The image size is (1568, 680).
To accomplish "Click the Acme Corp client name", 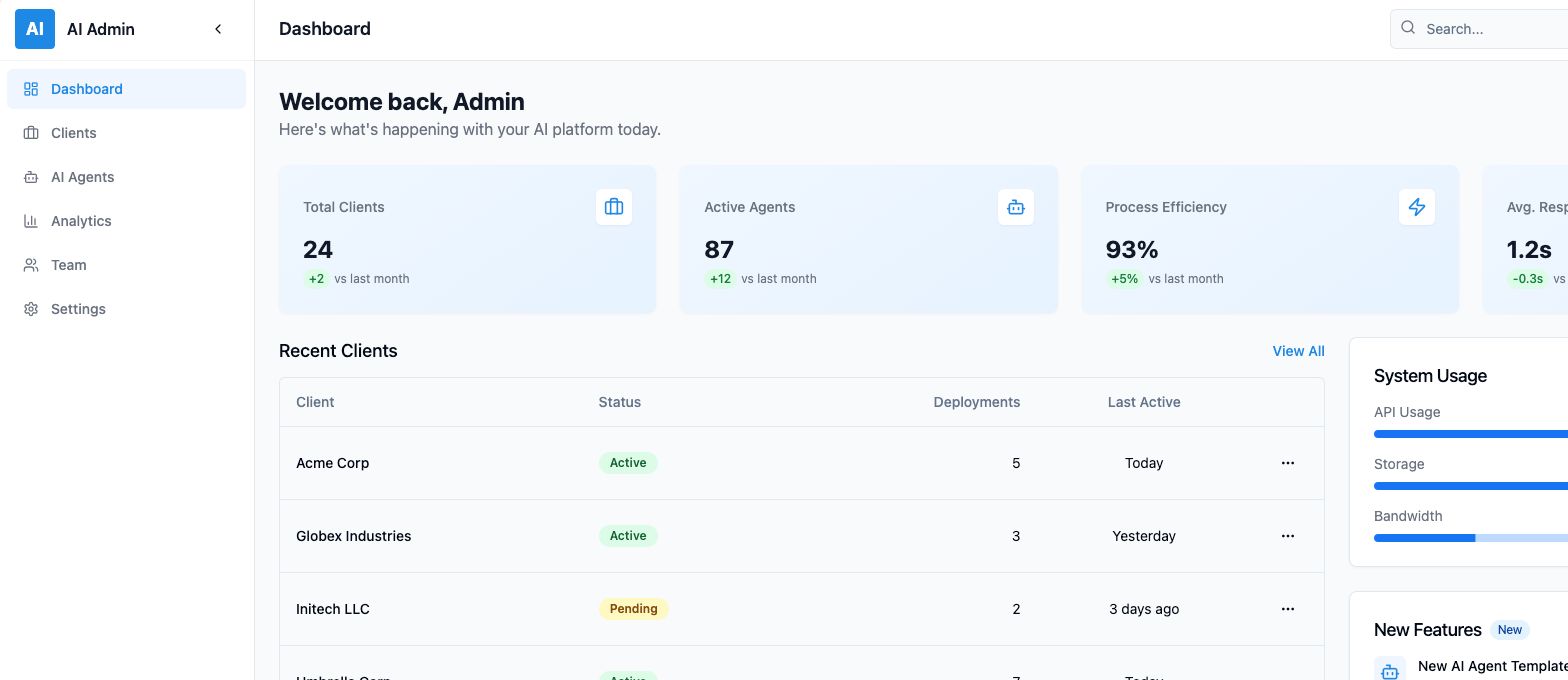I will (x=333, y=463).
